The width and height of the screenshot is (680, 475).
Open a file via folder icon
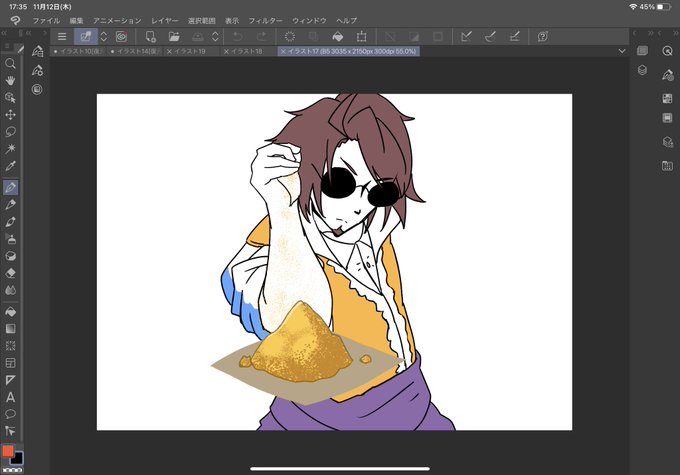174,36
